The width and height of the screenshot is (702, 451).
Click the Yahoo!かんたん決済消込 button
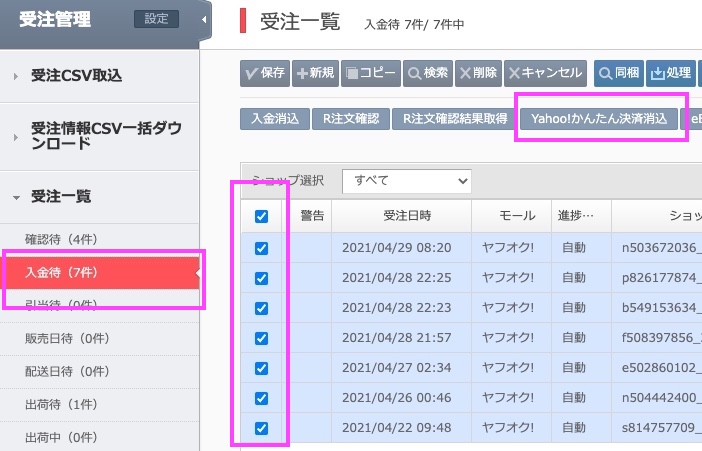pyautogui.click(x=599, y=119)
